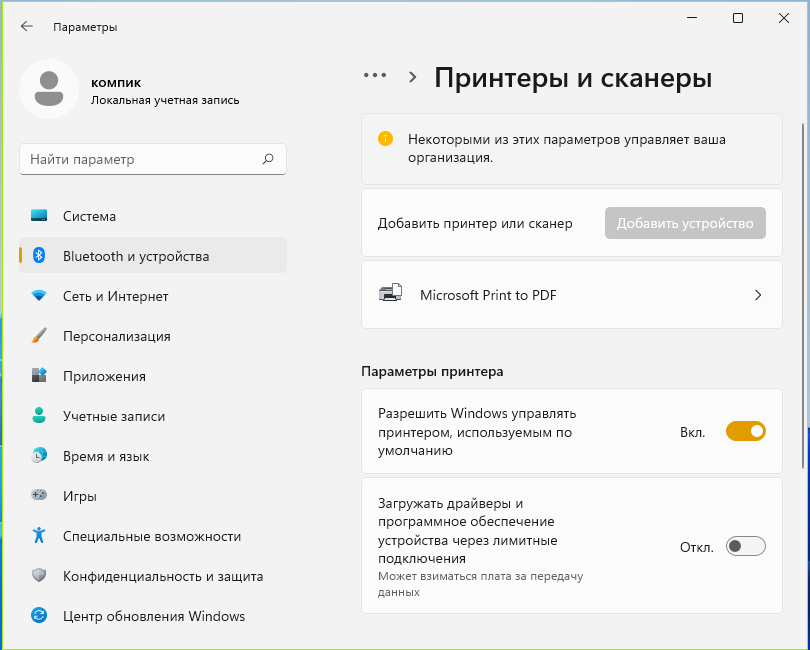Image resolution: width=810 pixels, height=650 pixels.
Task: Click the компик user avatar
Action: (x=49, y=89)
